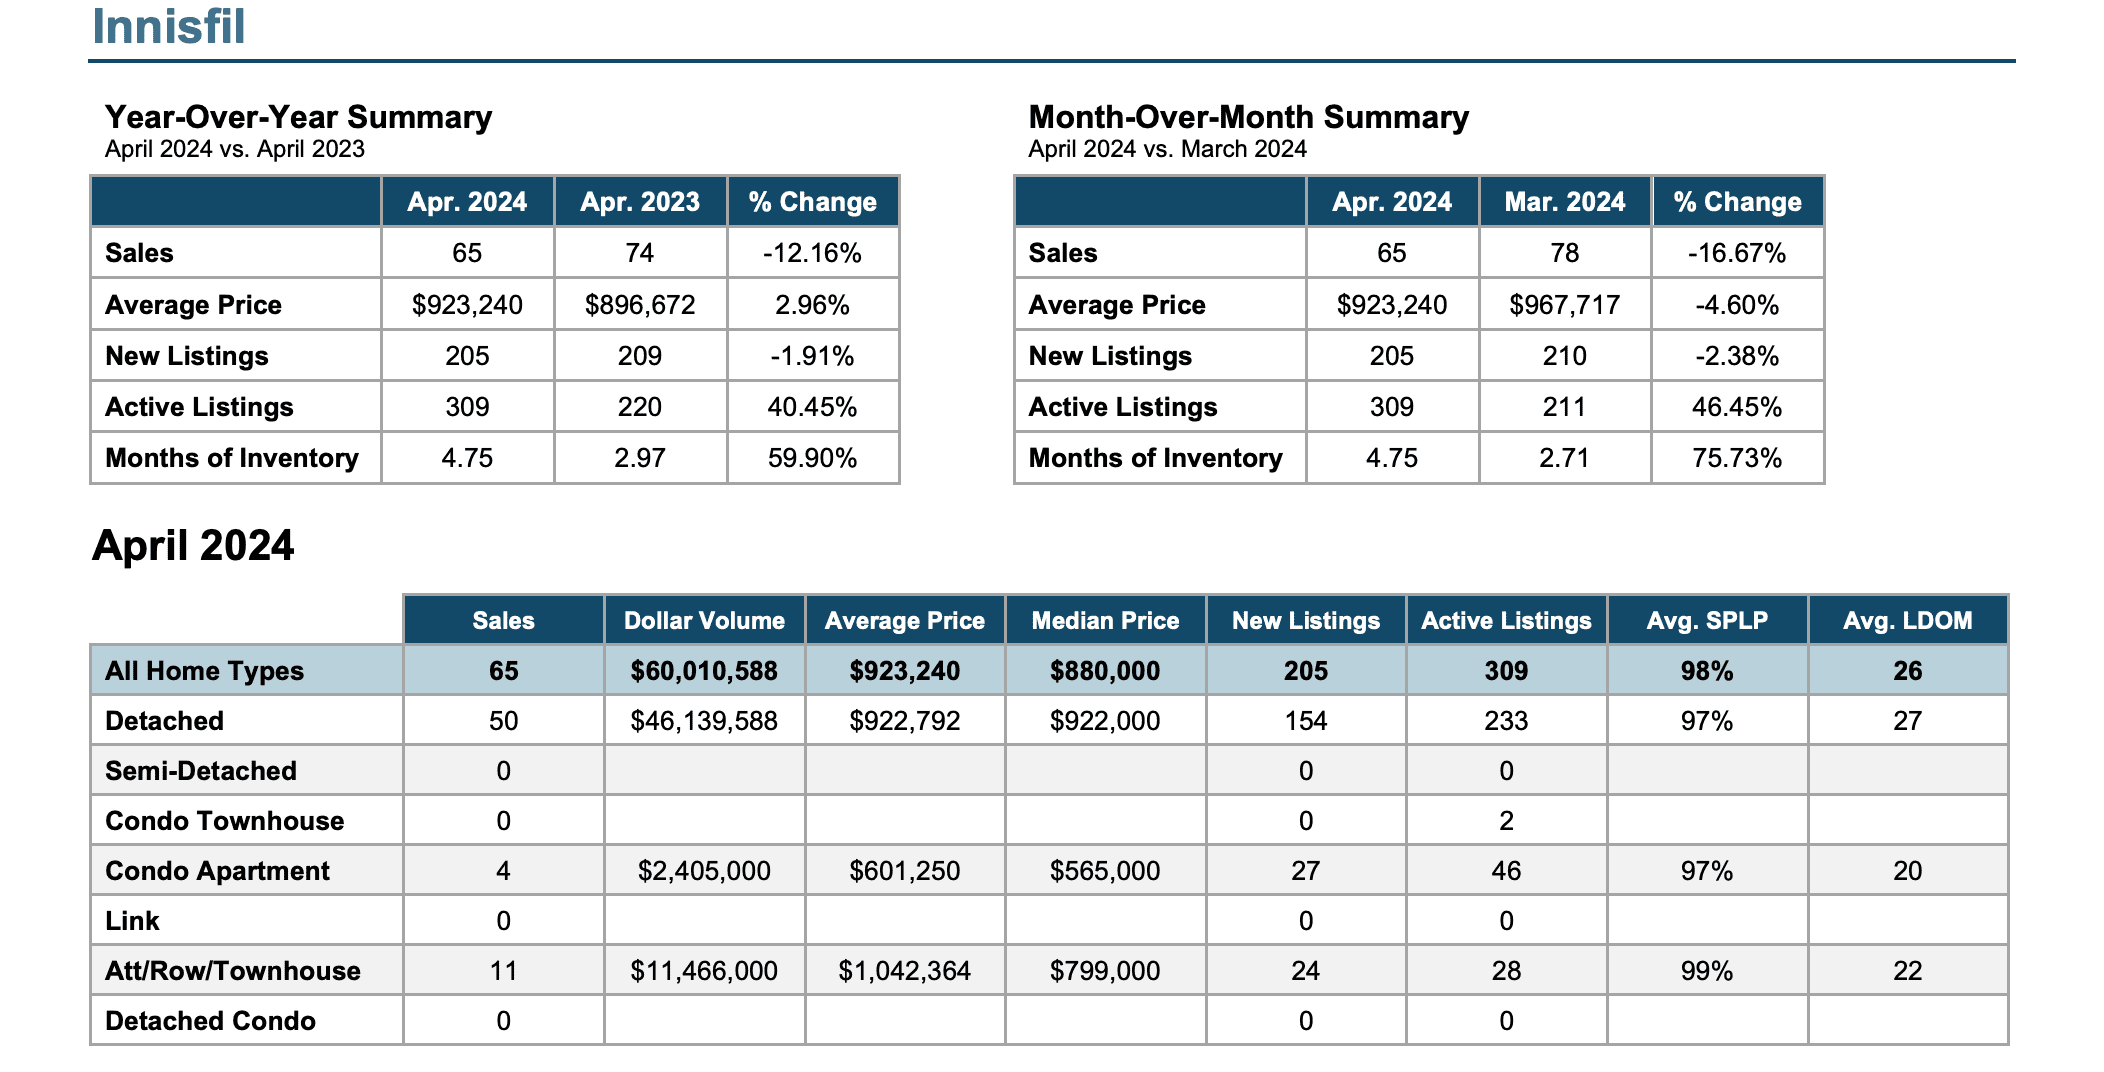Select the -4.60% change cell
This screenshot has height=1072, width=2104.
pos(1737,305)
